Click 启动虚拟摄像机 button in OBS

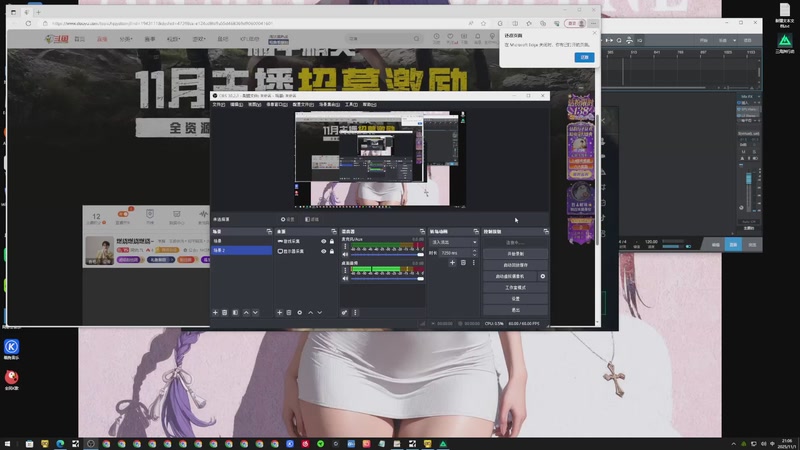(510, 277)
